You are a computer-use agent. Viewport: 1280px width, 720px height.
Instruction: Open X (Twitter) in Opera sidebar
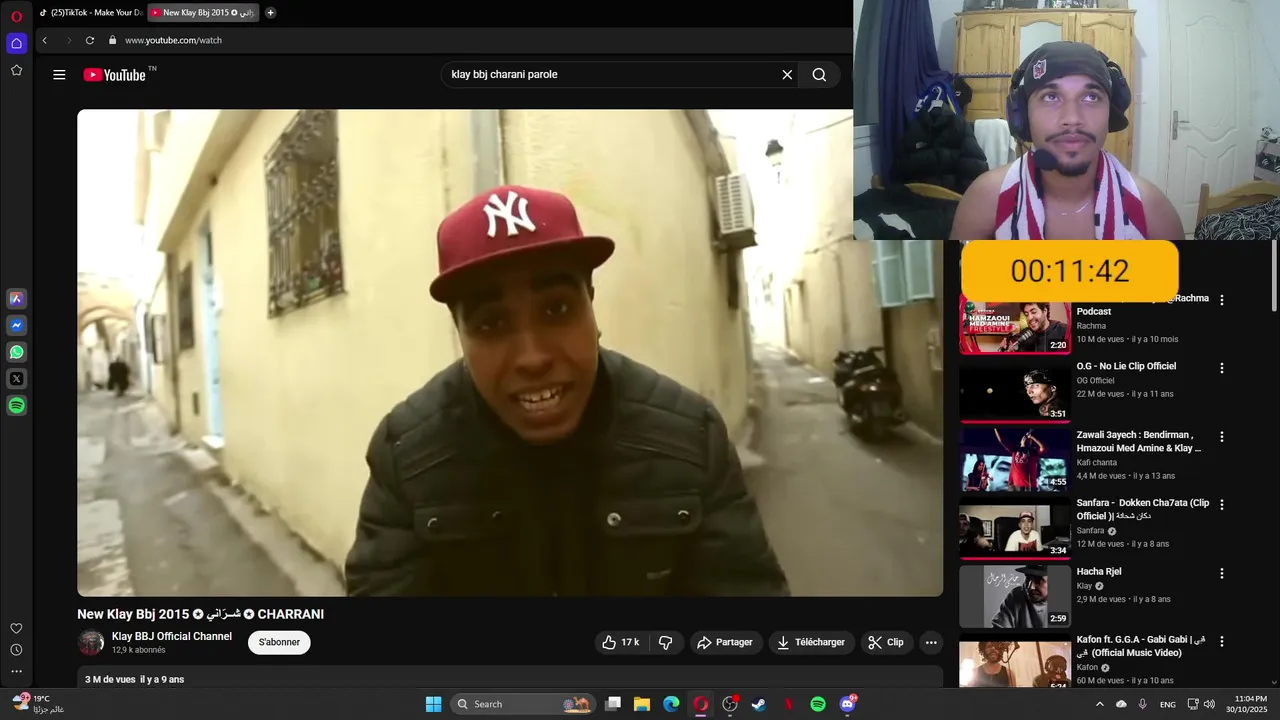click(x=16, y=379)
